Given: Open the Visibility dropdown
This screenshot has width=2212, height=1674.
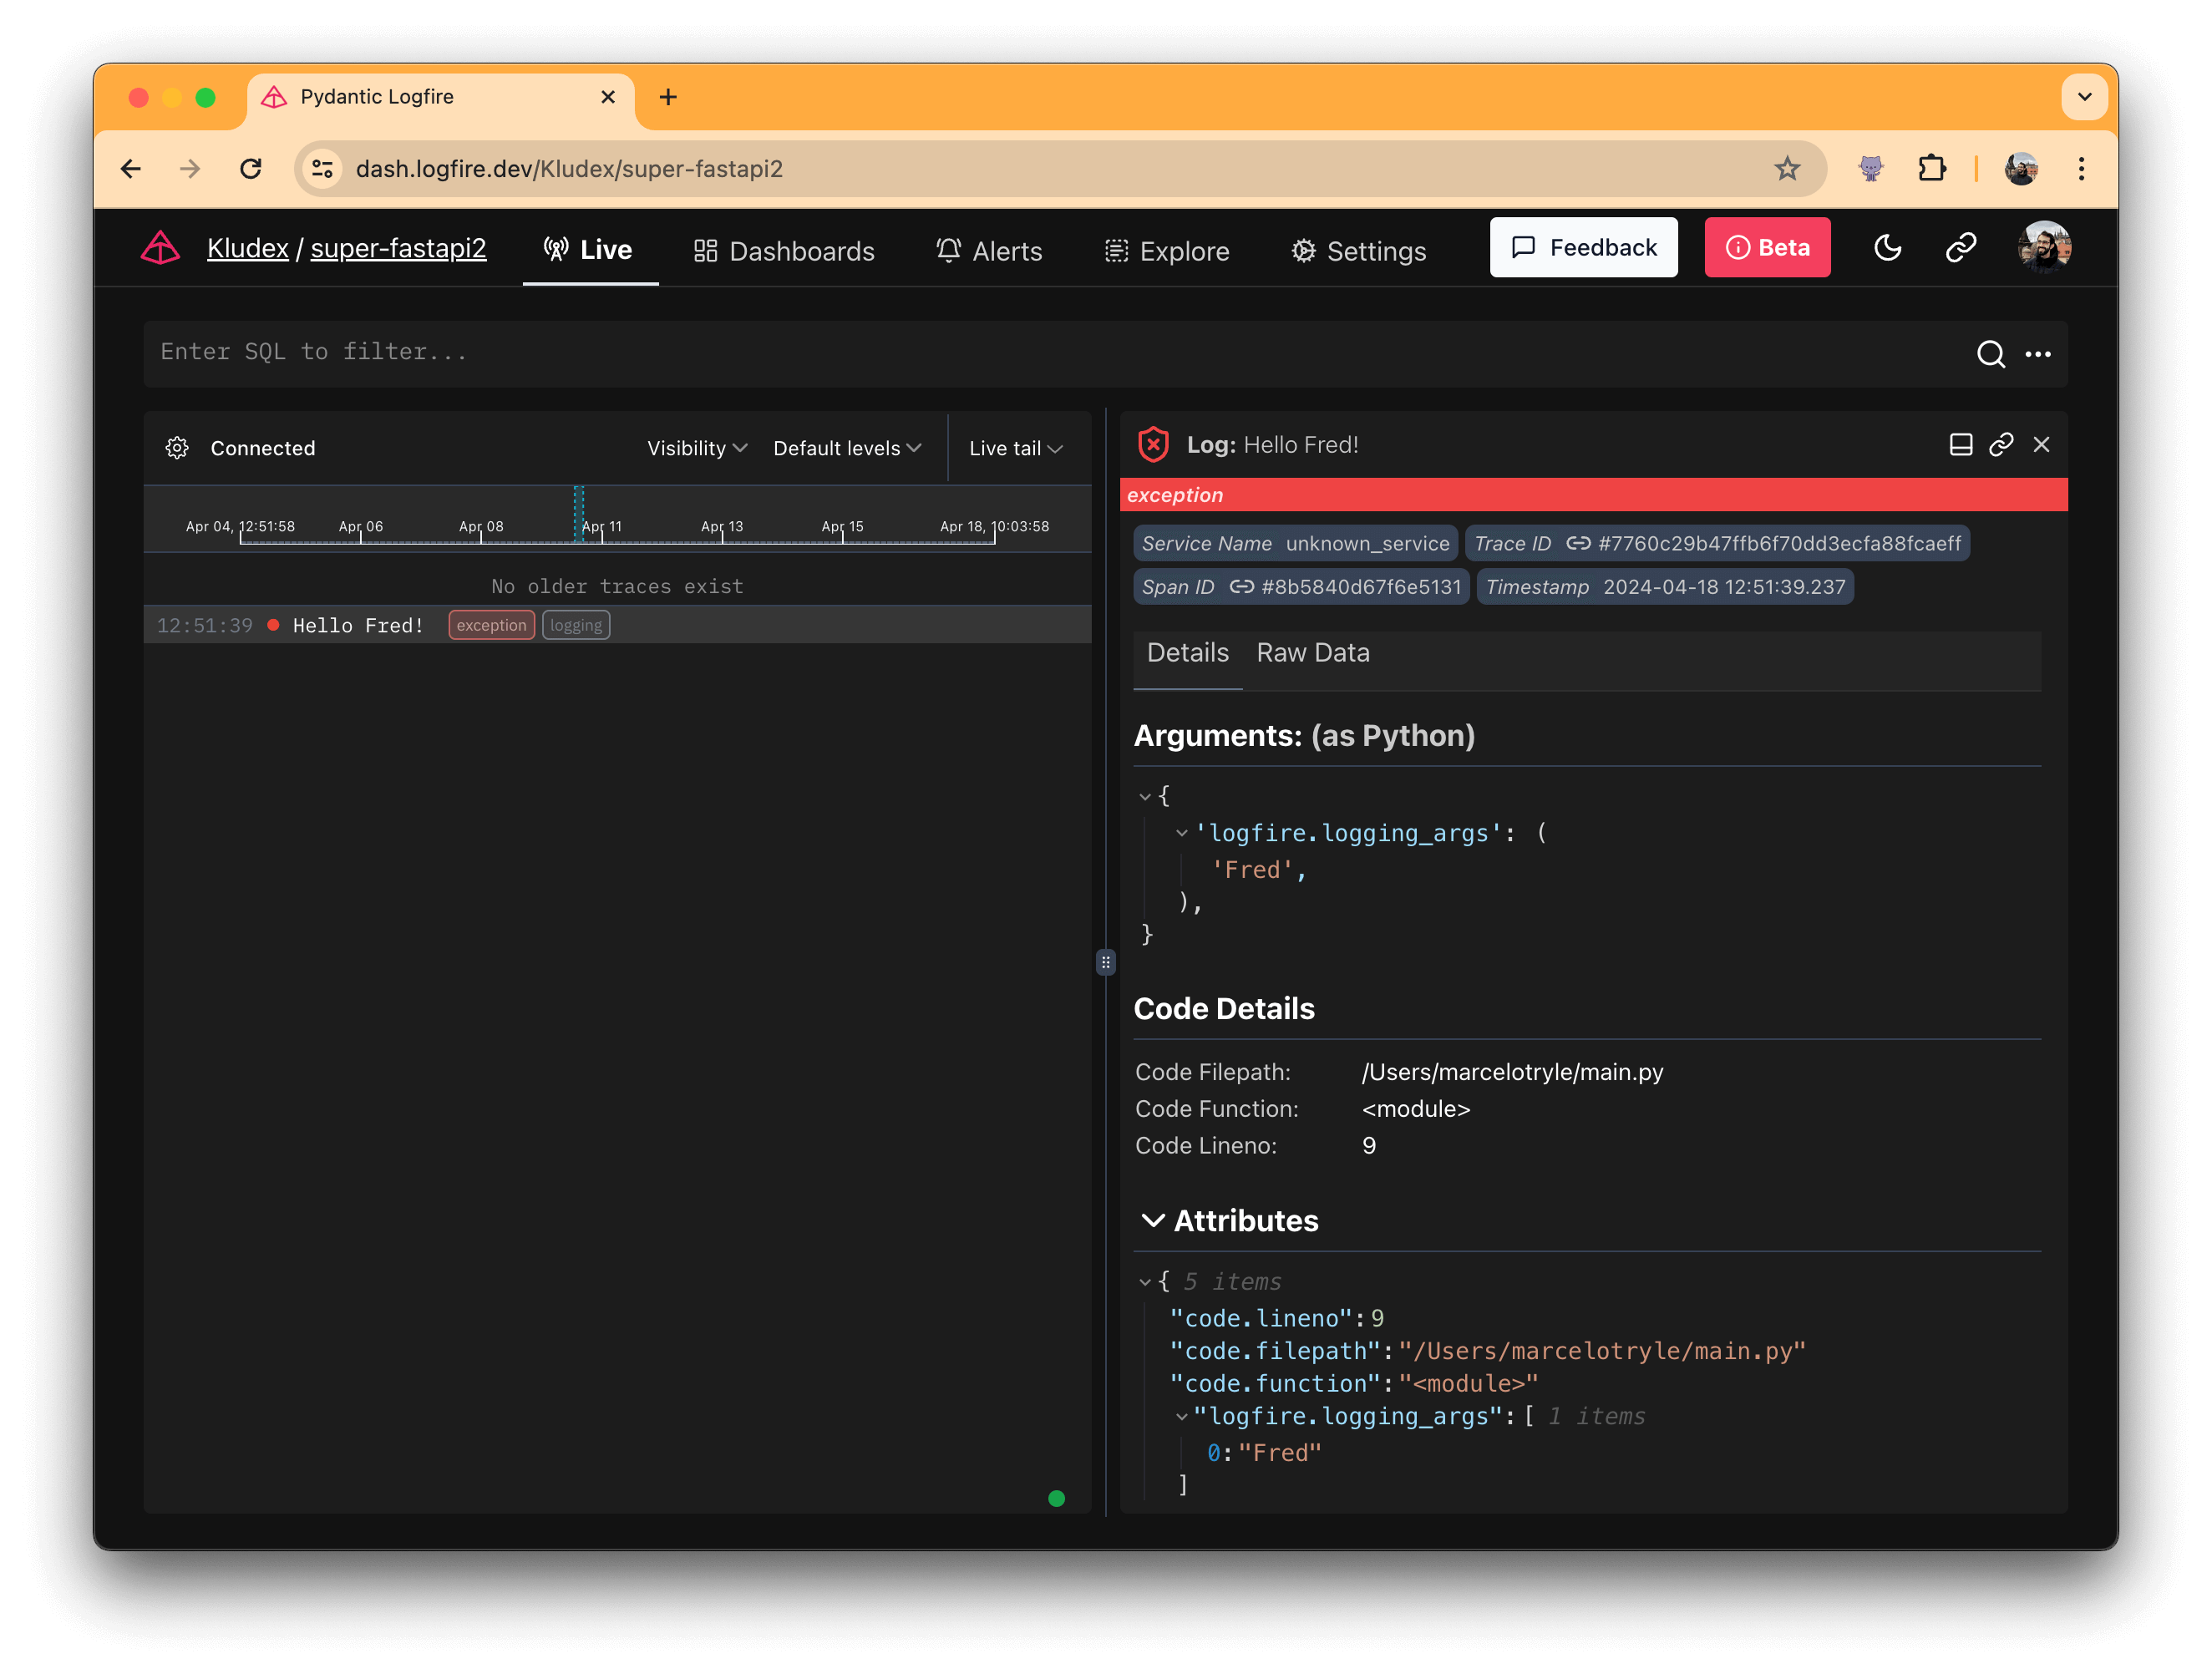Looking at the screenshot, I should click(696, 448).
